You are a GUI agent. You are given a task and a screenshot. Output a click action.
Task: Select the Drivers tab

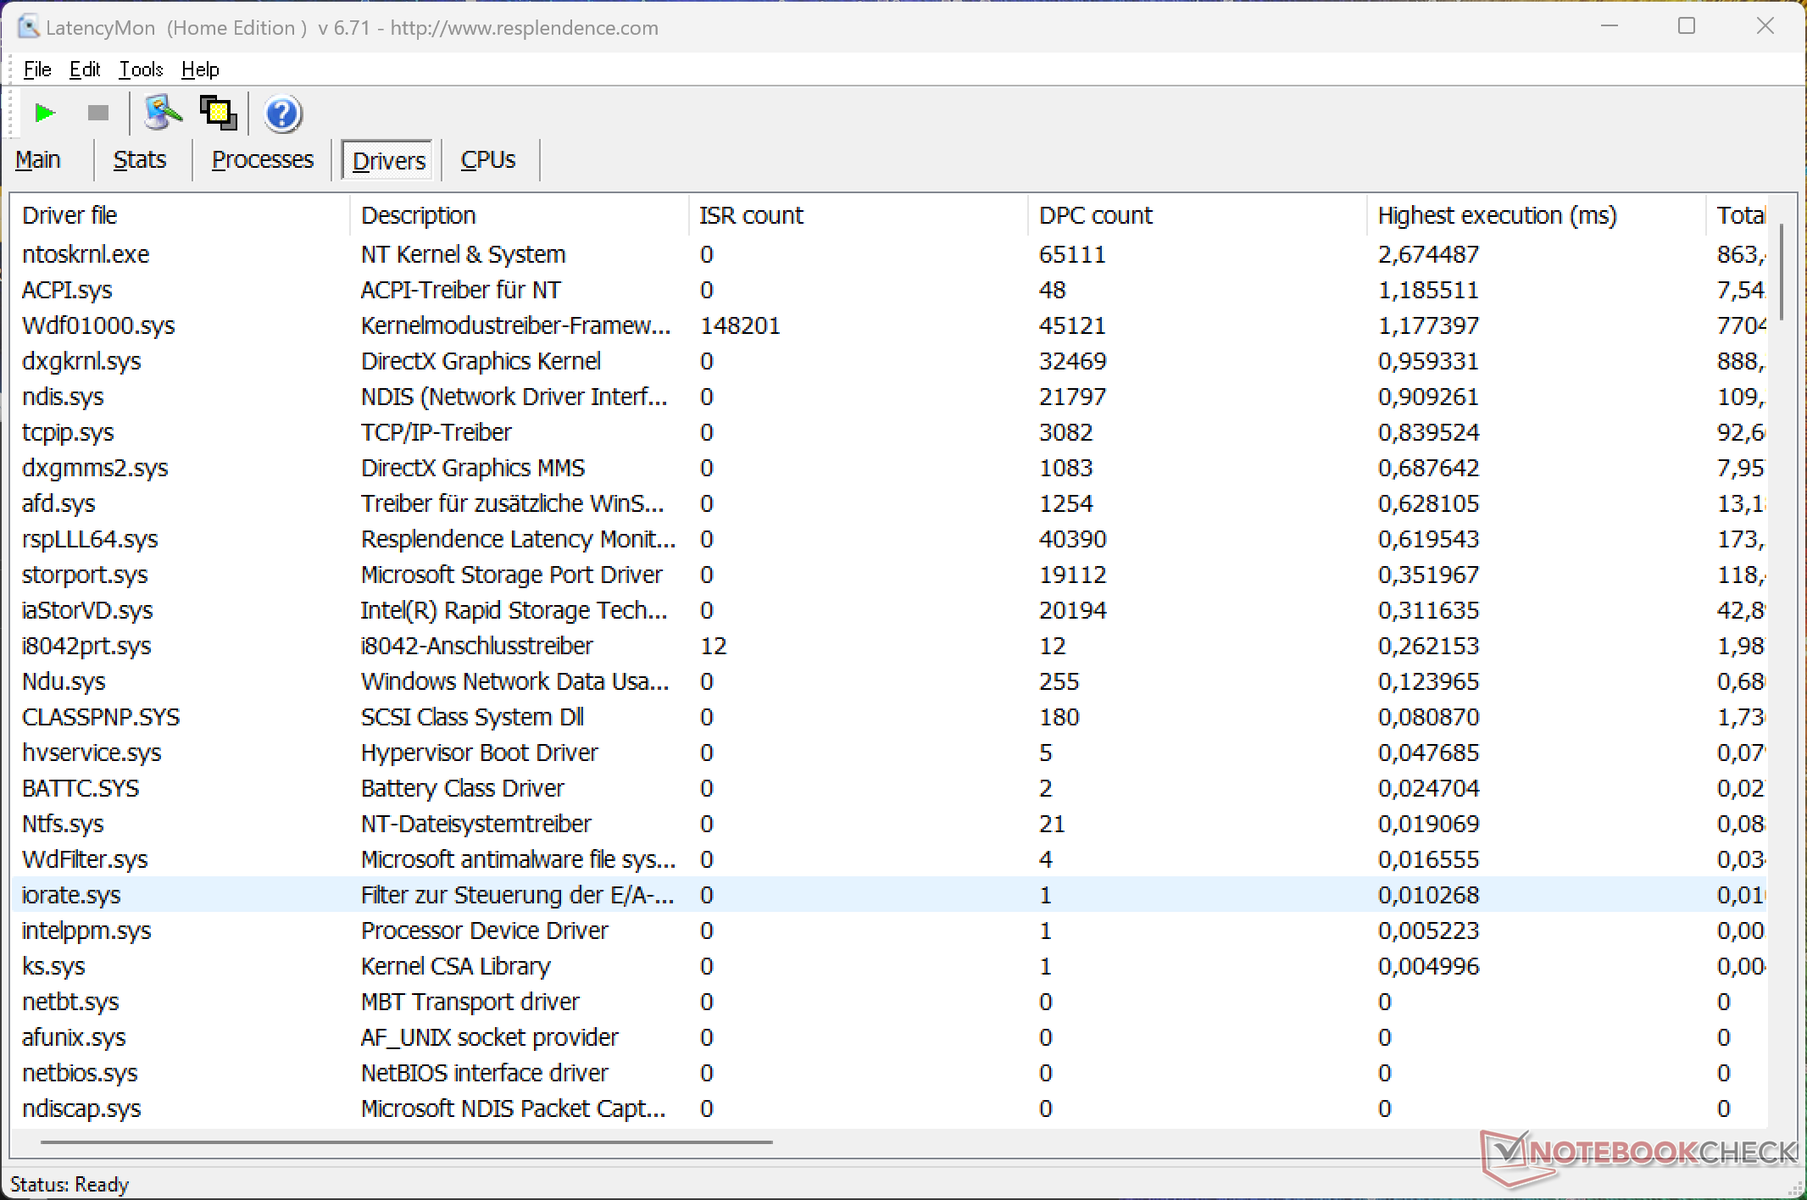388,160
